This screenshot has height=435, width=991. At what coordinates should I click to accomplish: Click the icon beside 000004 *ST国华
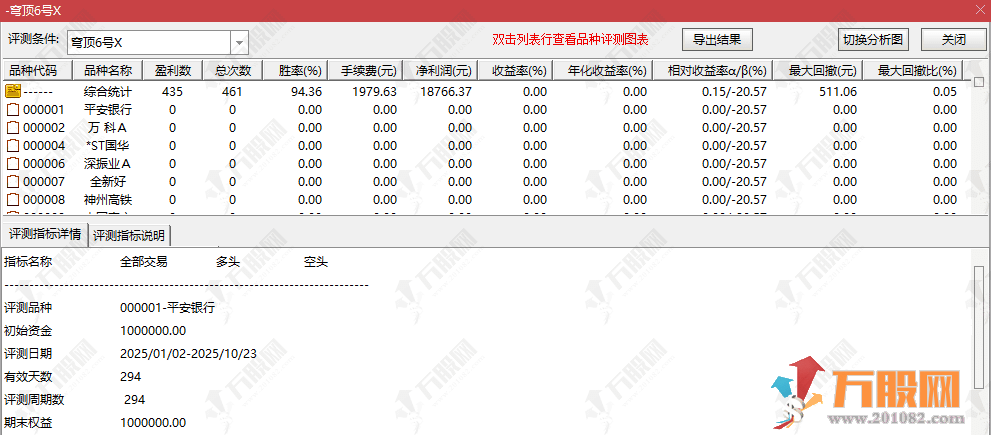coord(13,146)
